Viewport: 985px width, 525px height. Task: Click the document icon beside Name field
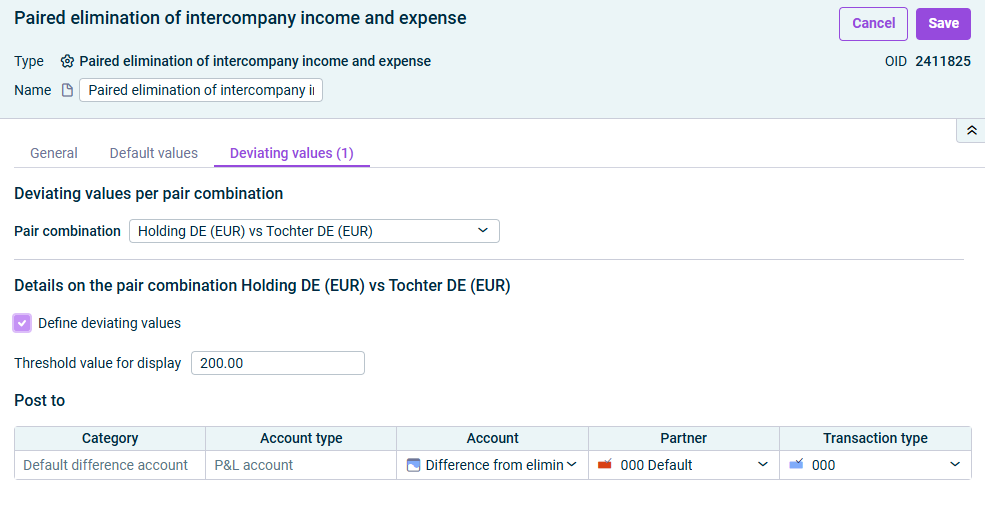(x=67, y=90)
